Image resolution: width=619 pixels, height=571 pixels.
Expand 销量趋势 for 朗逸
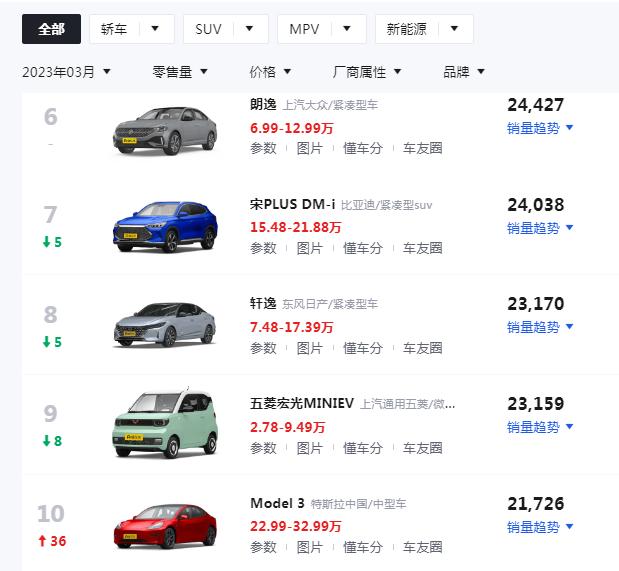(540, 128)
